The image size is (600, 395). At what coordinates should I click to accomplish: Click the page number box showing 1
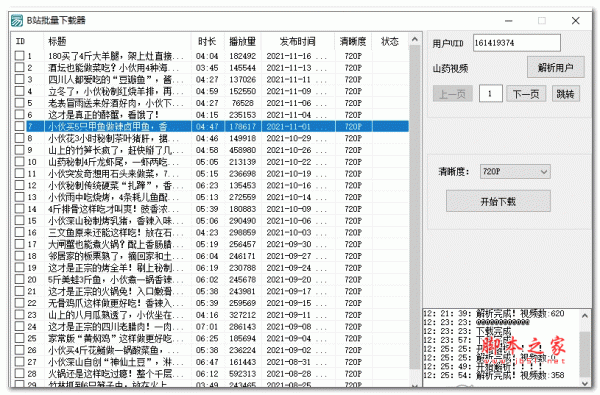click(491, 94)
